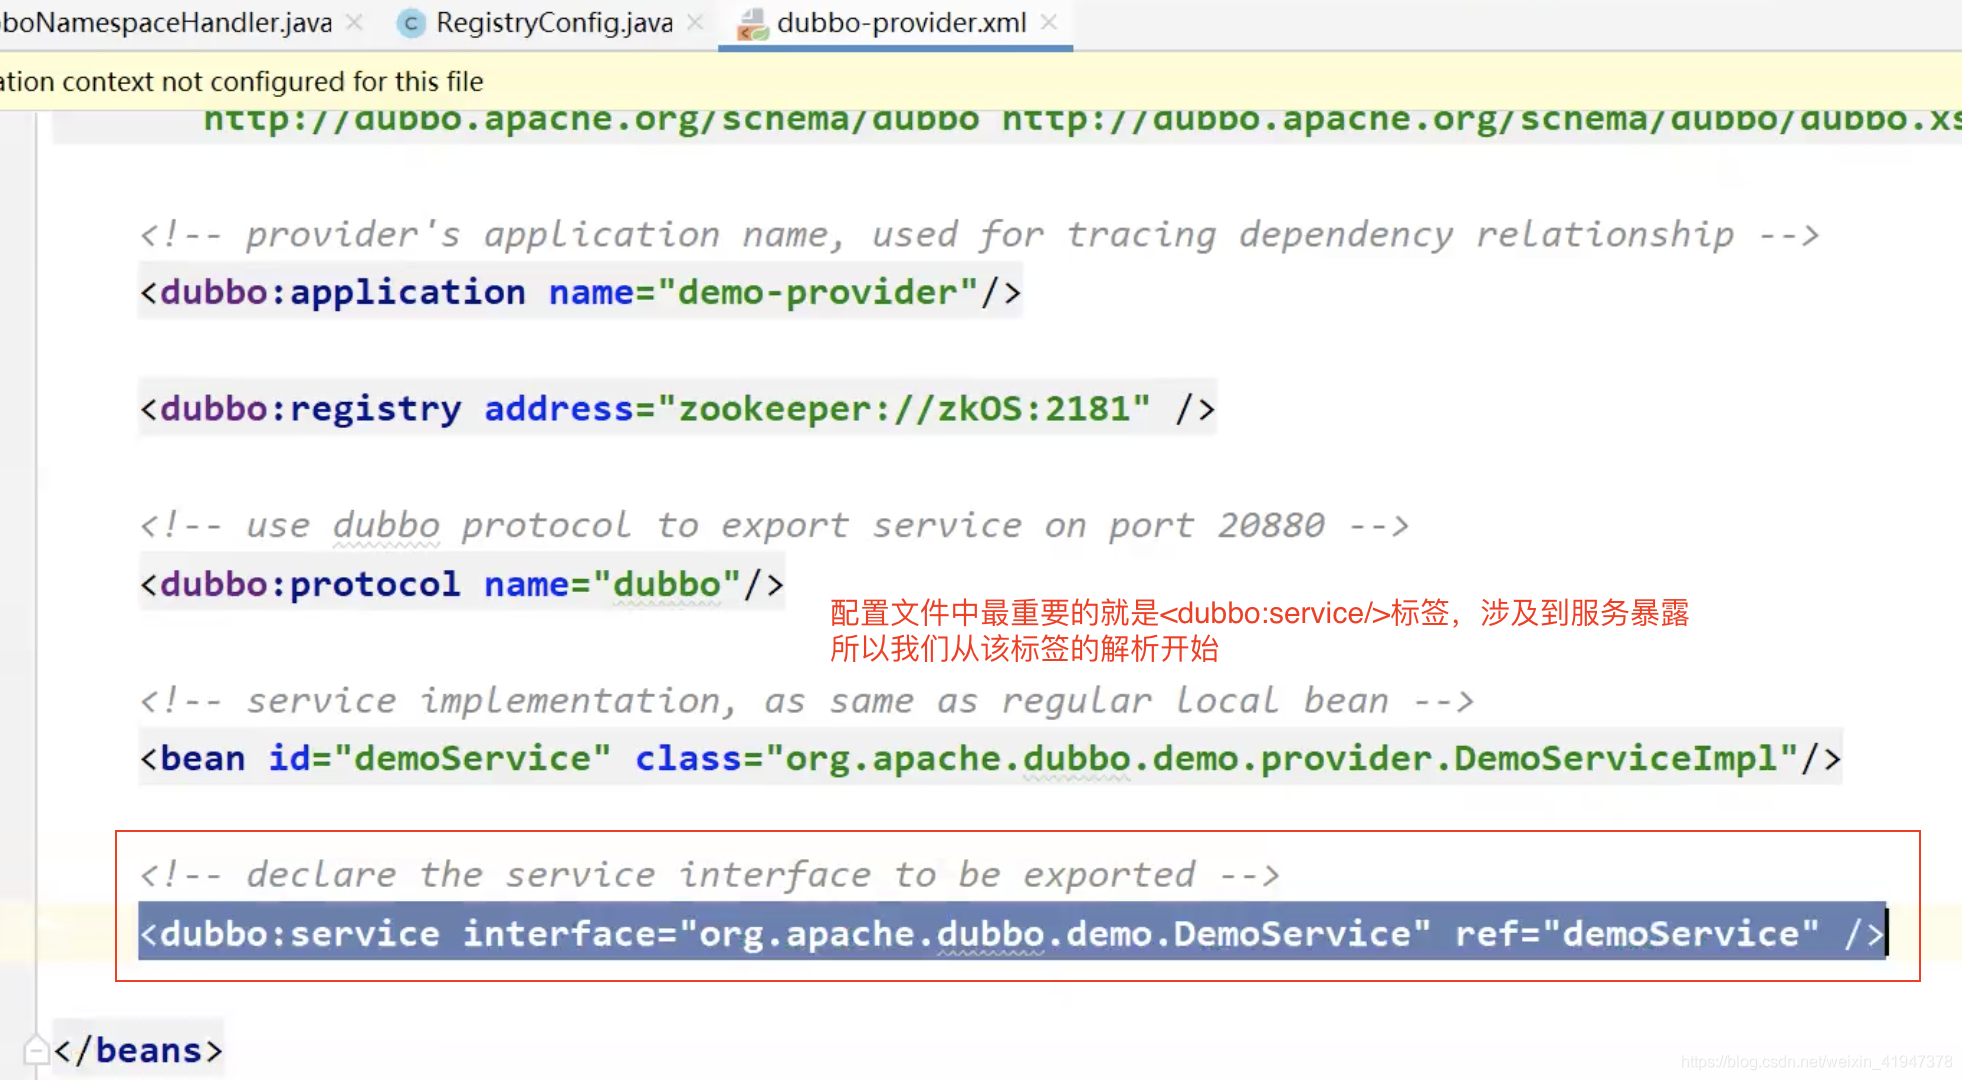Click the RegistryConfig class file icon
Screen dimensions: 1962x1080
411,23
